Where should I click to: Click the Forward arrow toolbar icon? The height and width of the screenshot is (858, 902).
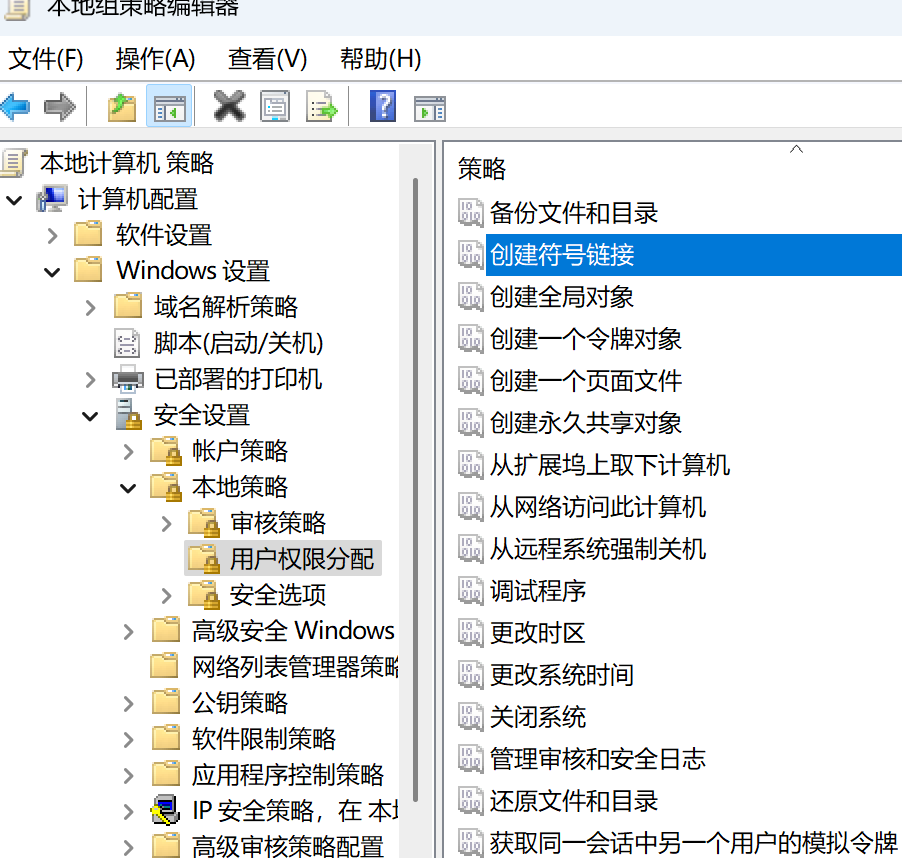(x=60, y=106)
